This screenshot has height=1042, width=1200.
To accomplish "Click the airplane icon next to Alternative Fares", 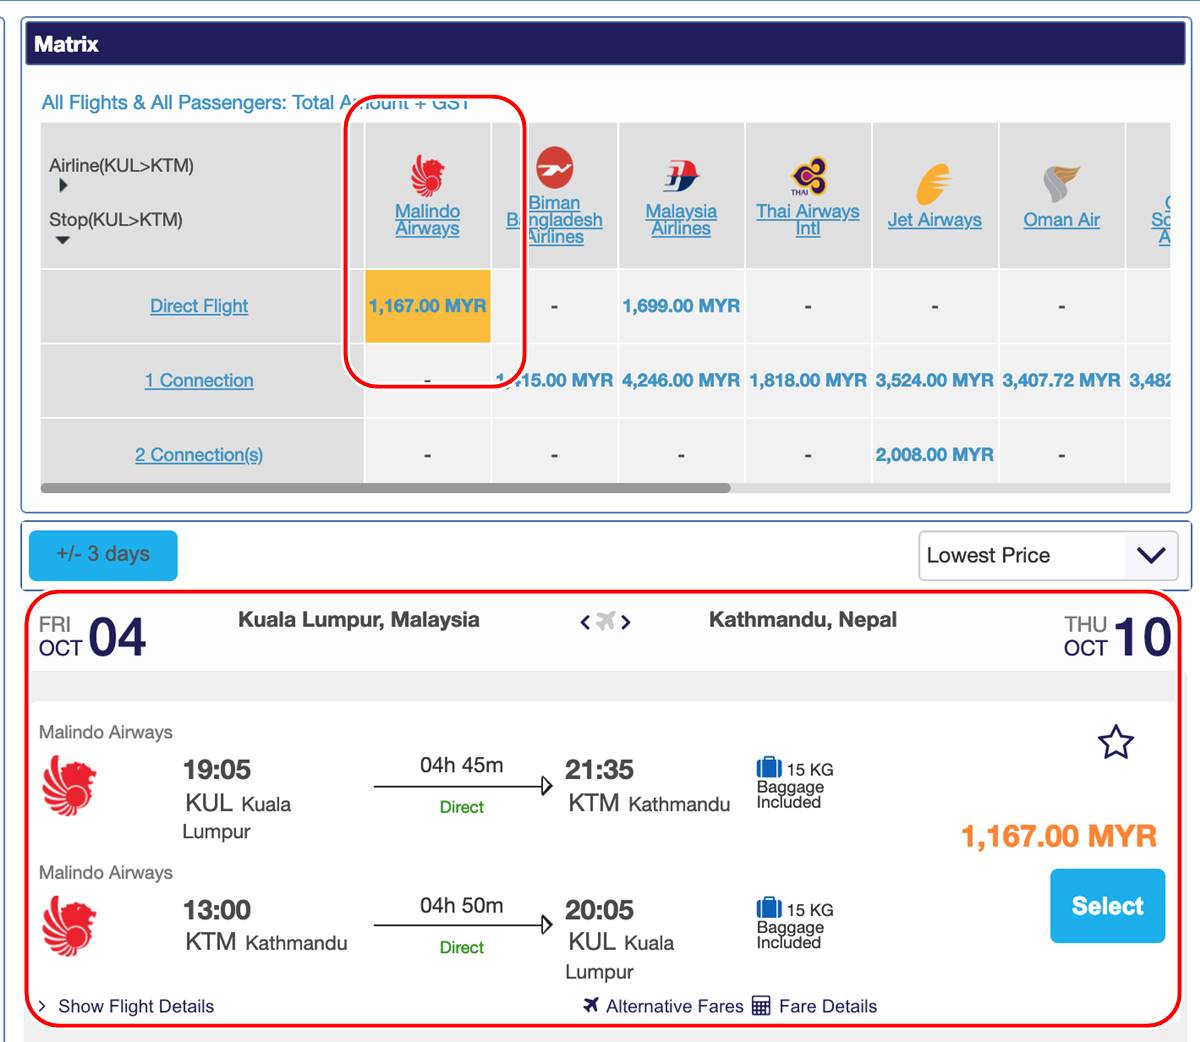I will tap(591, 1005).
